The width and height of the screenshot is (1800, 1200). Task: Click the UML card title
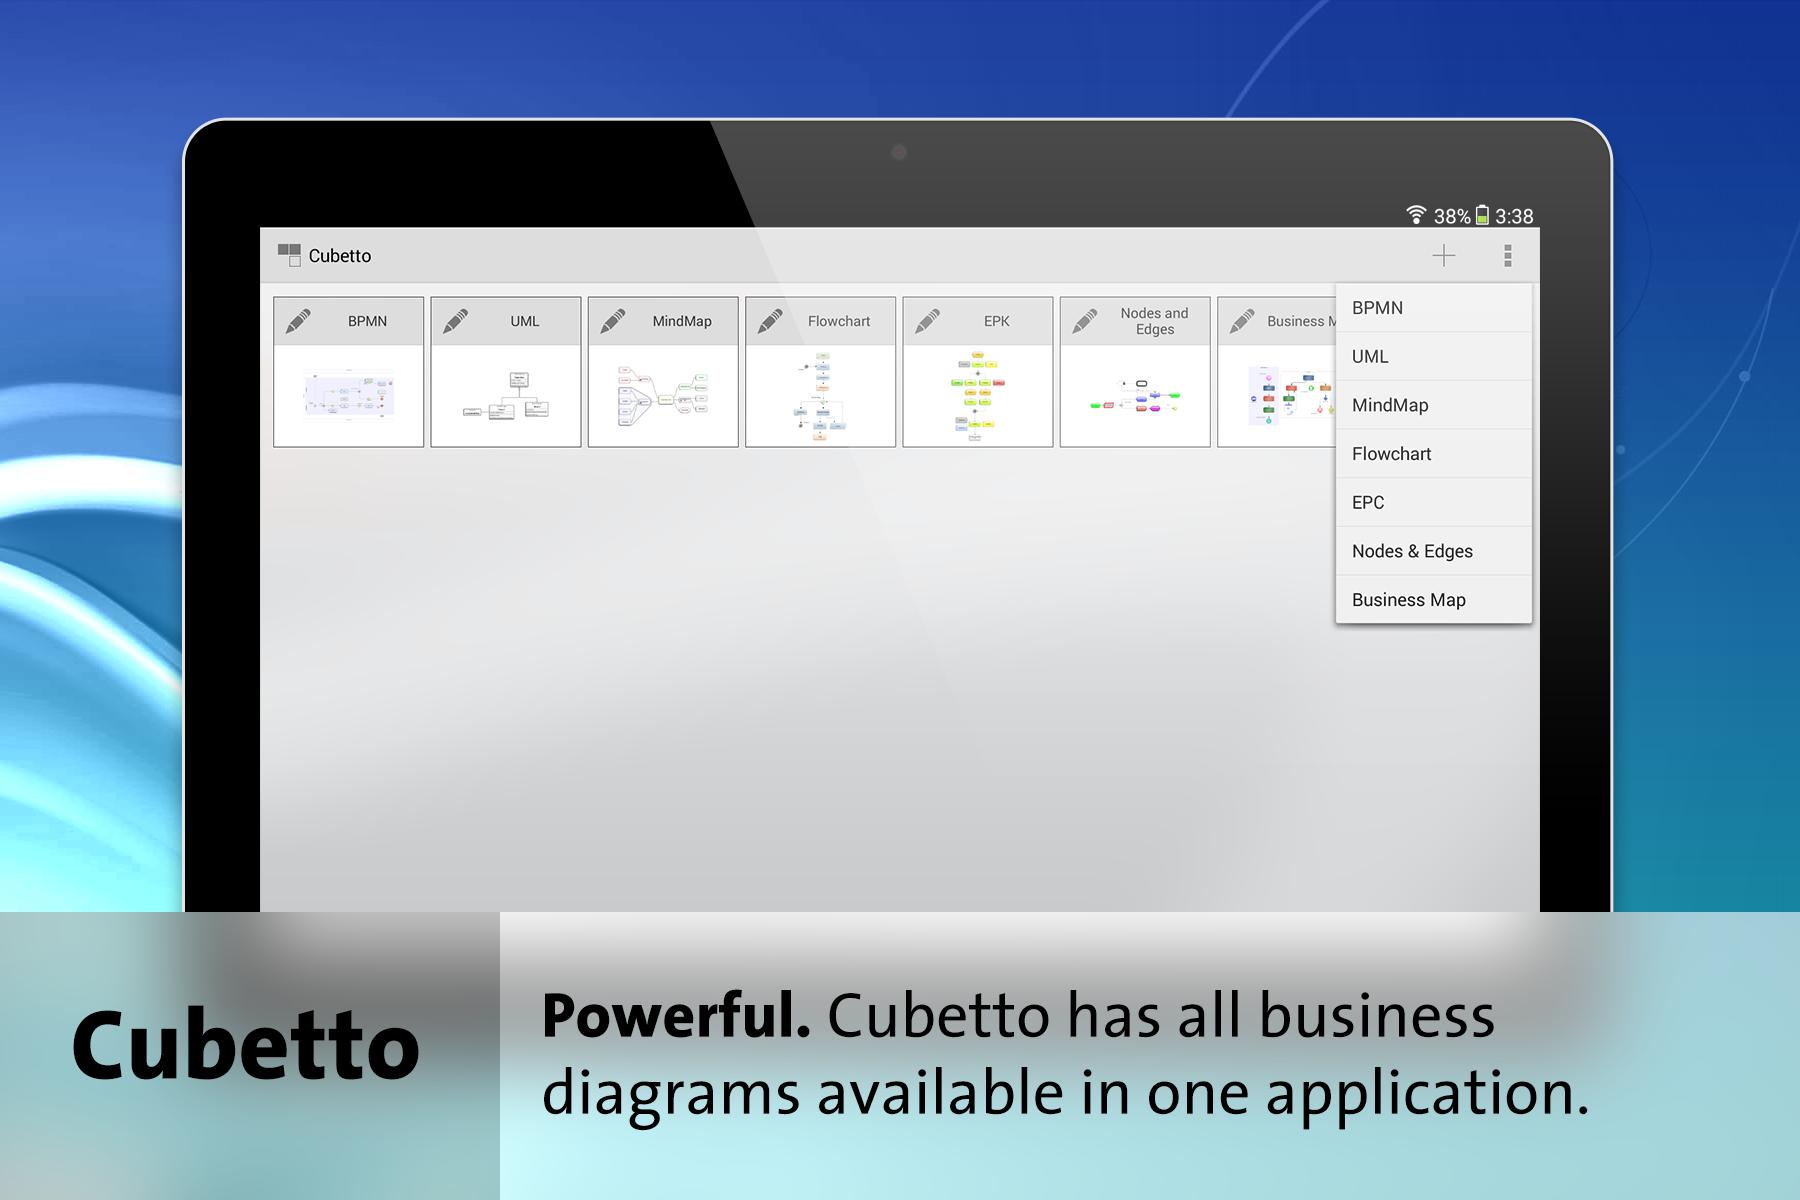[525, 321]
